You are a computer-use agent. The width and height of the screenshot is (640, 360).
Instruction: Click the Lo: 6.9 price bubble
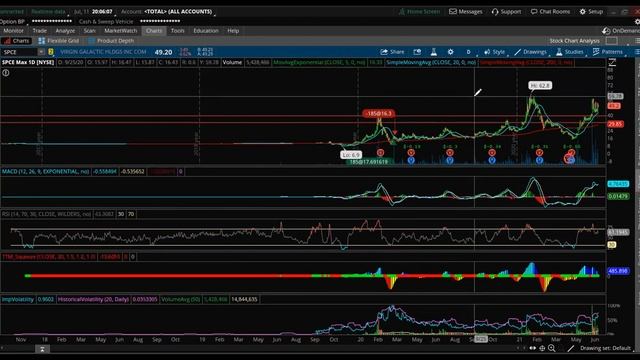click(351, 155)
